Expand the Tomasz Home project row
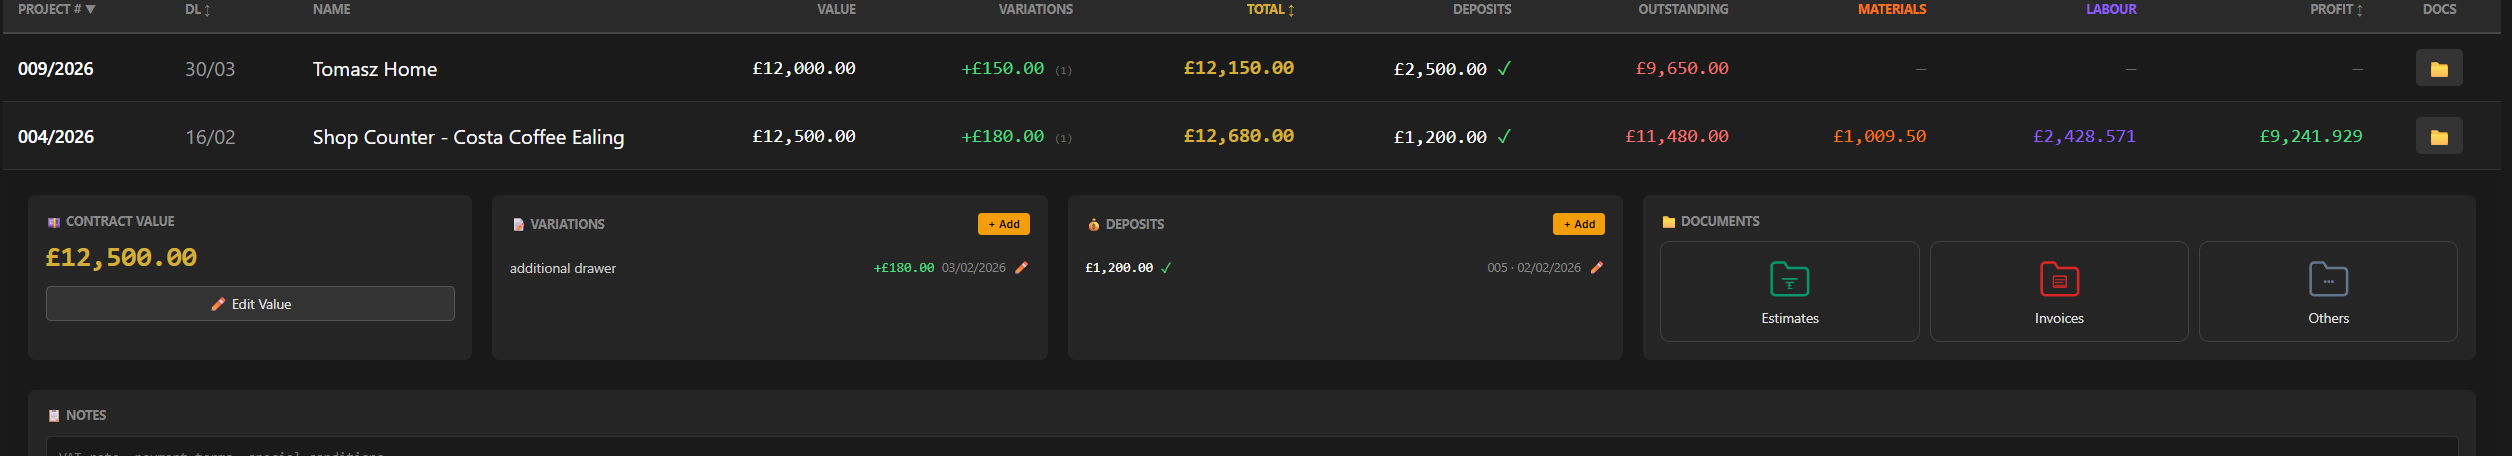The width and height of the screenshot is (2512, 456). [x=374, y=69]
